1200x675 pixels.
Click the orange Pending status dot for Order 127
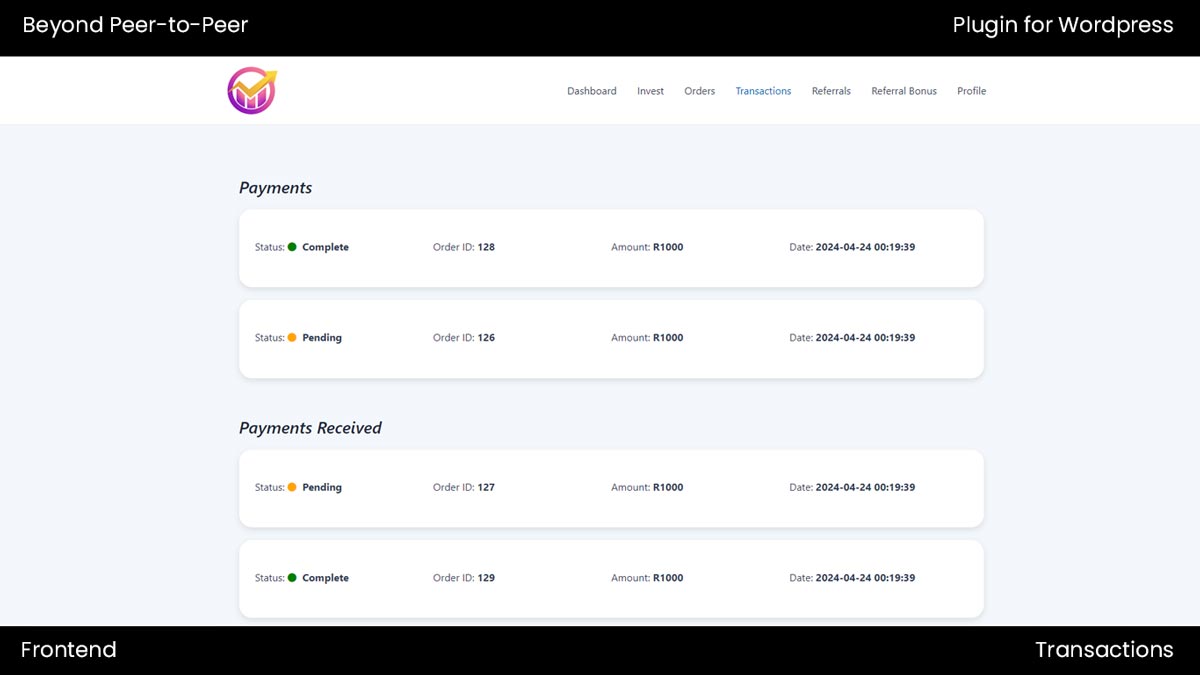[x=292, y=488]
